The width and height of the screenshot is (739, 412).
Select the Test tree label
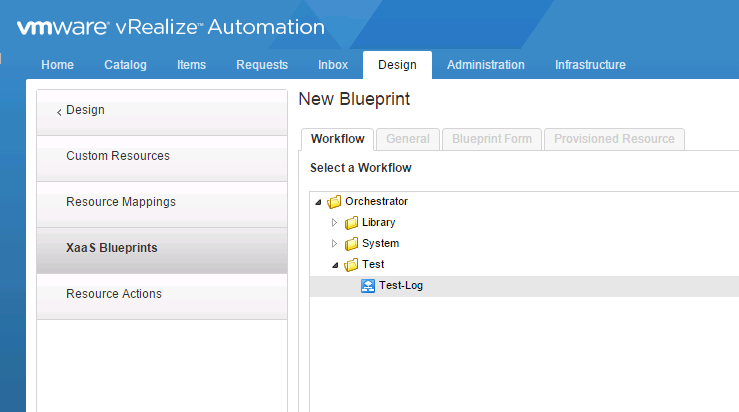pyautogui.click(x=373, y=264)
